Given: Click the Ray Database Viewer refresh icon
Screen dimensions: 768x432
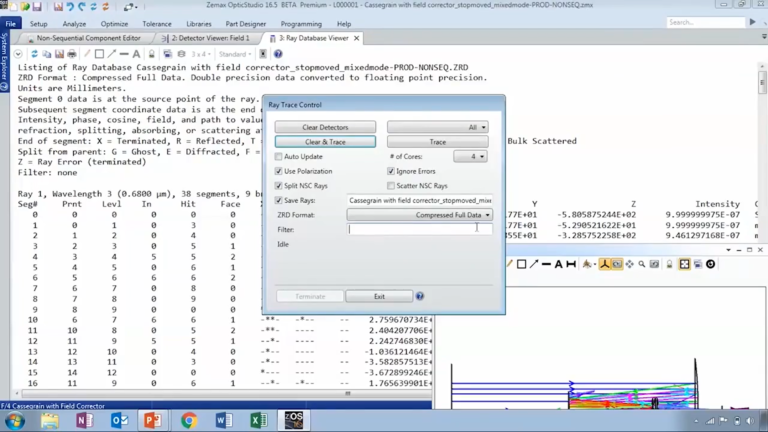Looking at the screenshot, I should click(x=34, y=54).
